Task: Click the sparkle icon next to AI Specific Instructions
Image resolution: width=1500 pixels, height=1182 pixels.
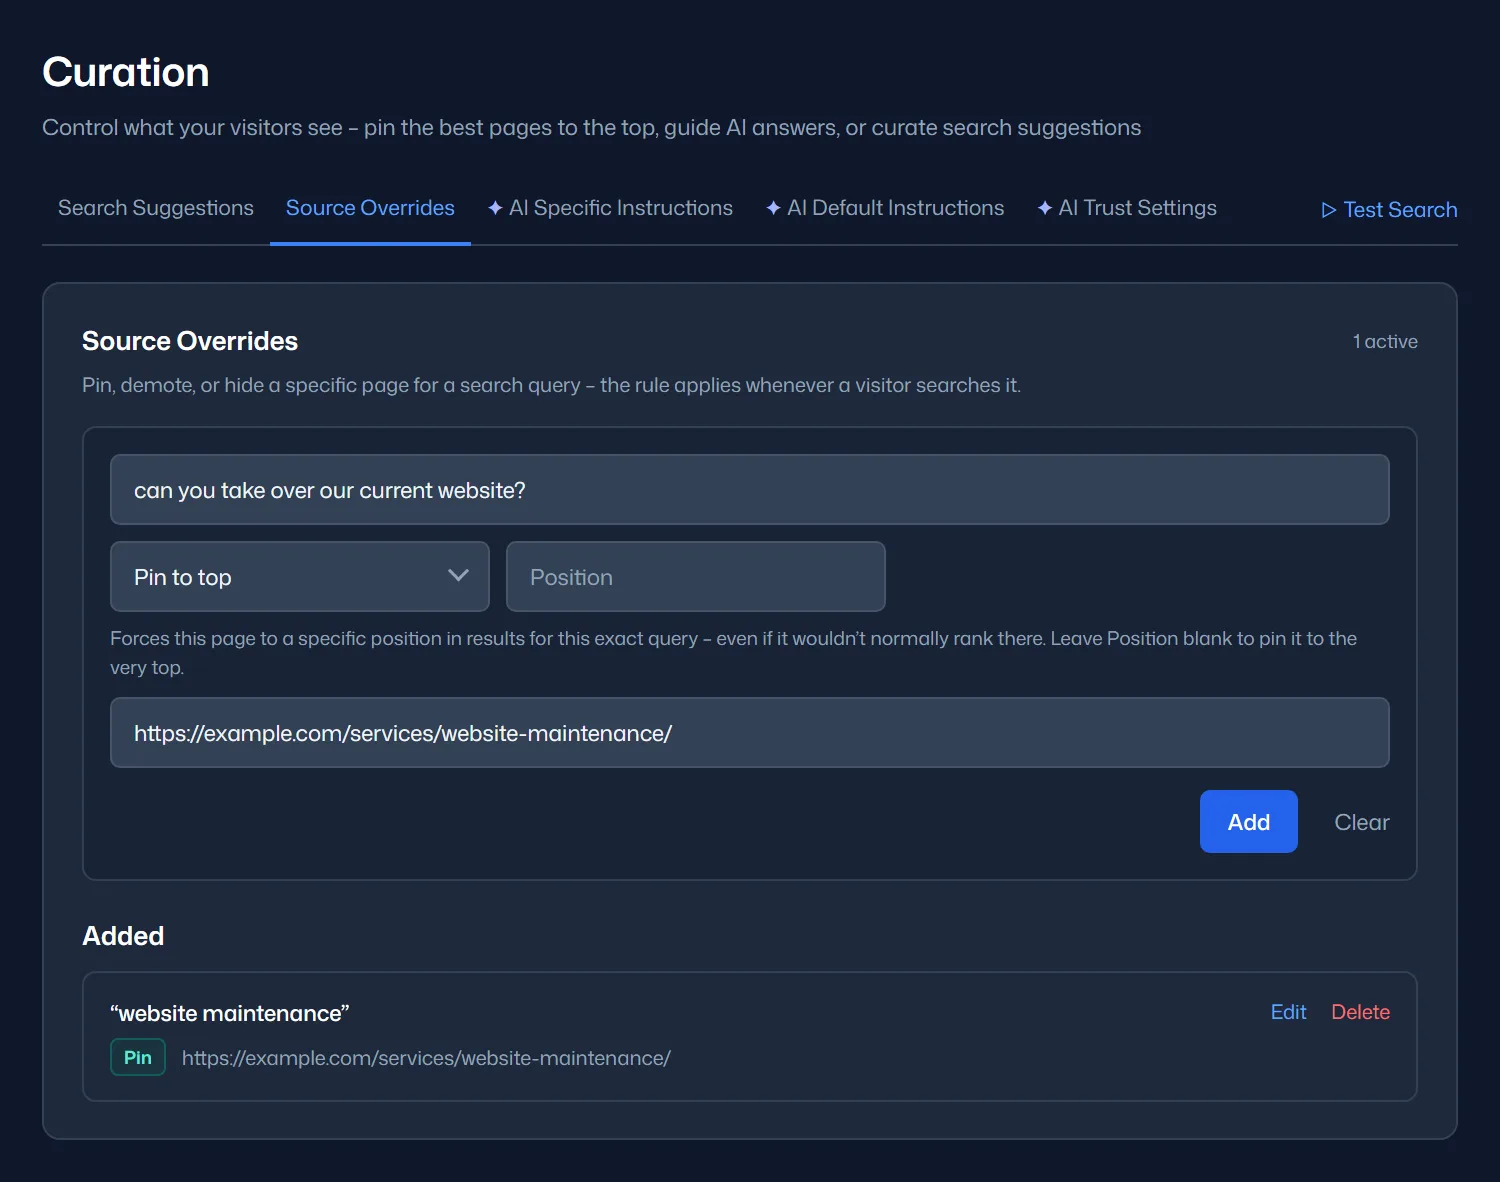Action: click(495, 208)
